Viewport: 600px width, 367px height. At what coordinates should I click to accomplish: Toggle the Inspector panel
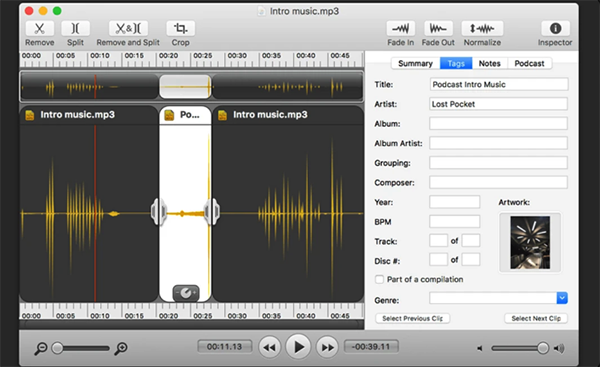555,29
